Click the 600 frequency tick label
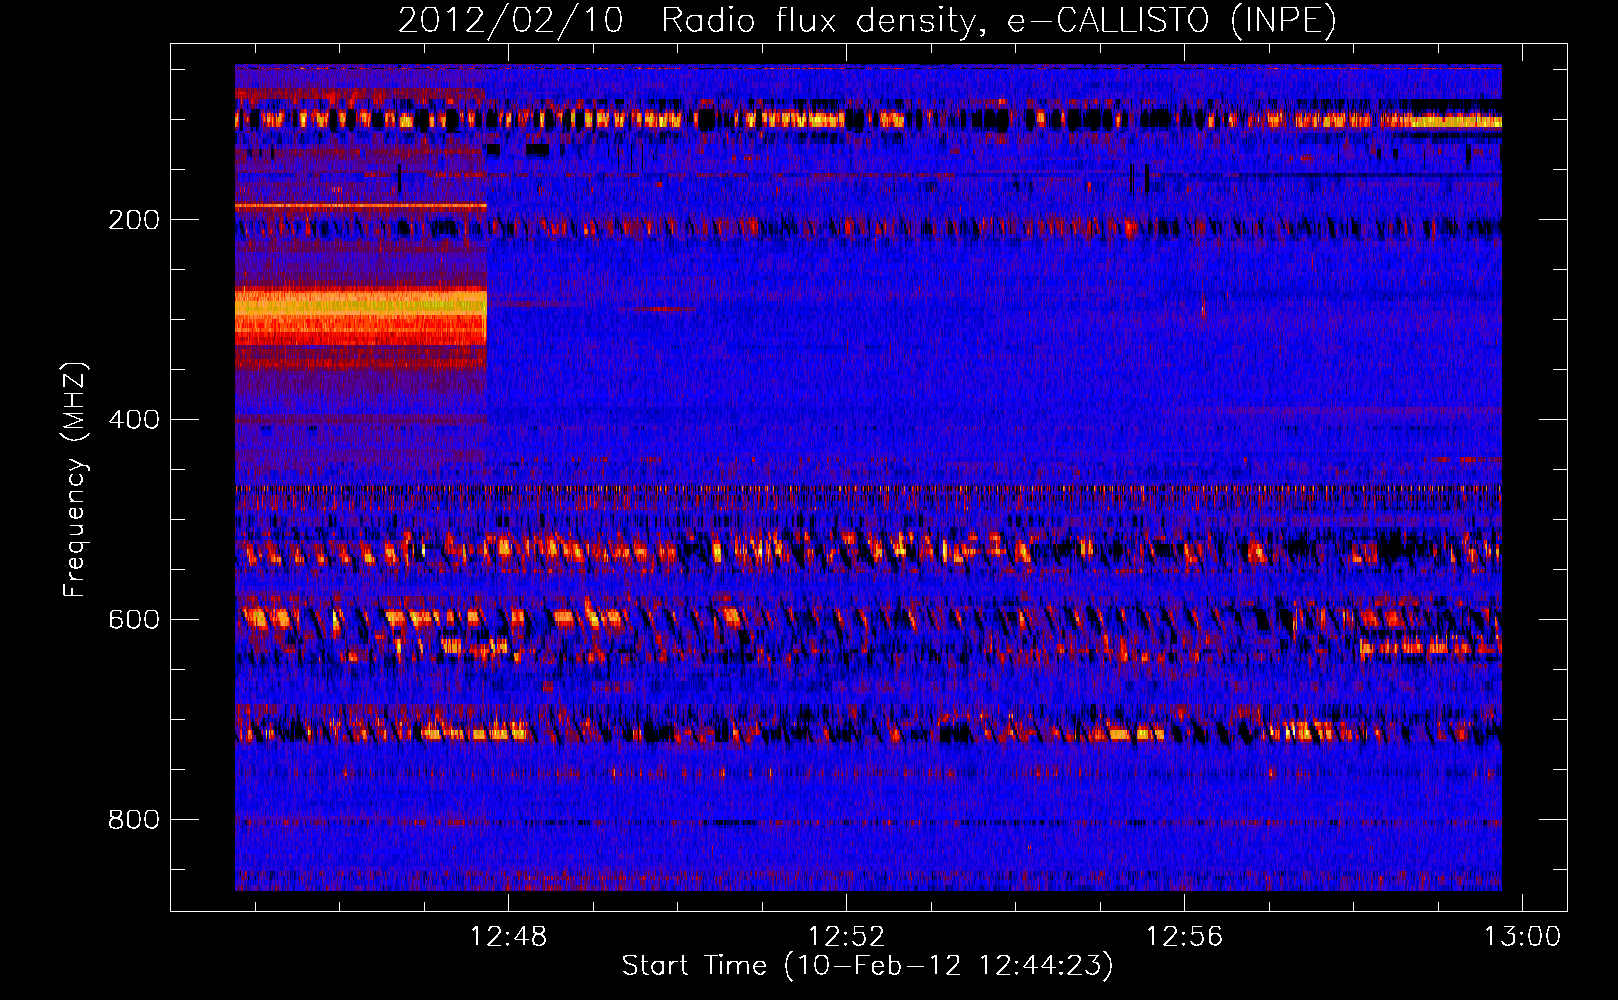1618x1000 pixels. click(134, 620)
